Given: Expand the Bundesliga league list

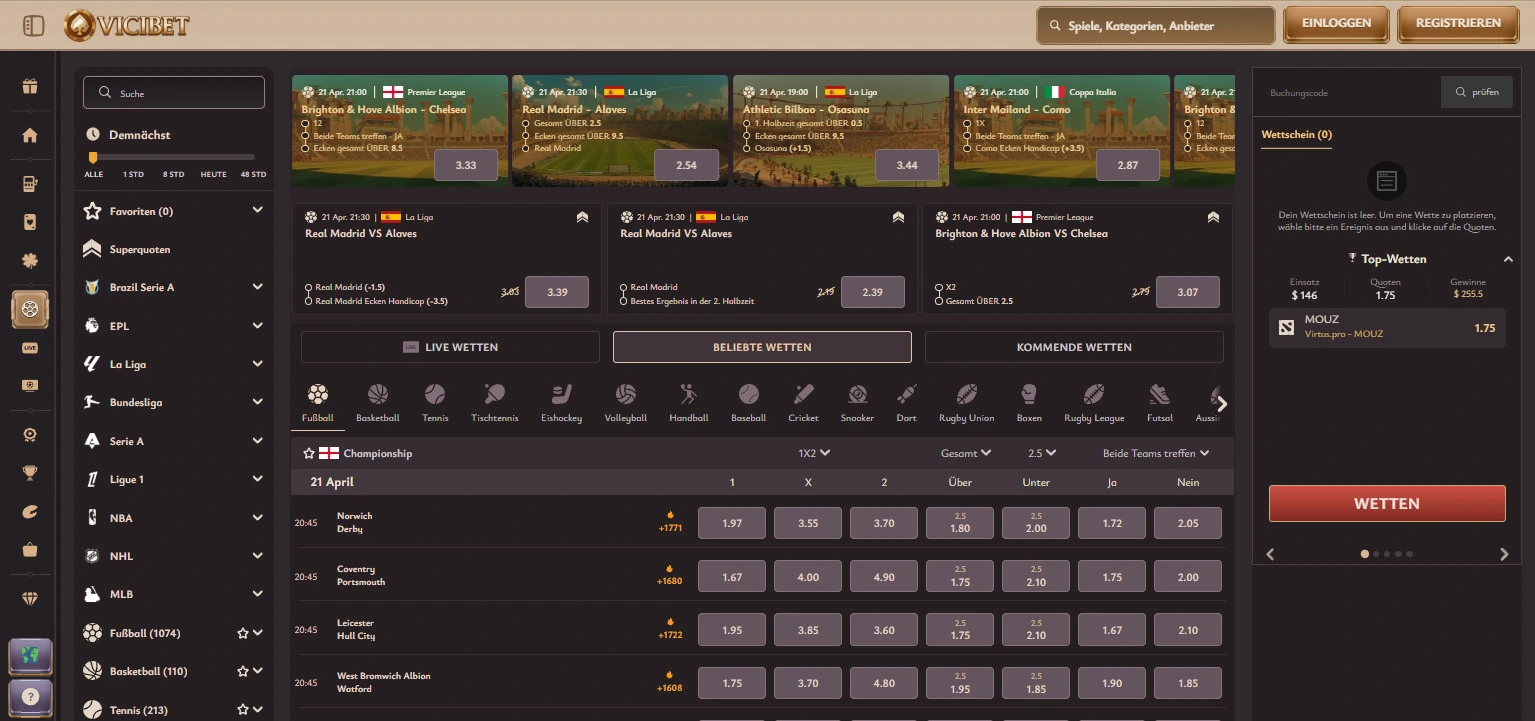Looking at the screenshot, I should pyautogui.click(x=257, y=402).
